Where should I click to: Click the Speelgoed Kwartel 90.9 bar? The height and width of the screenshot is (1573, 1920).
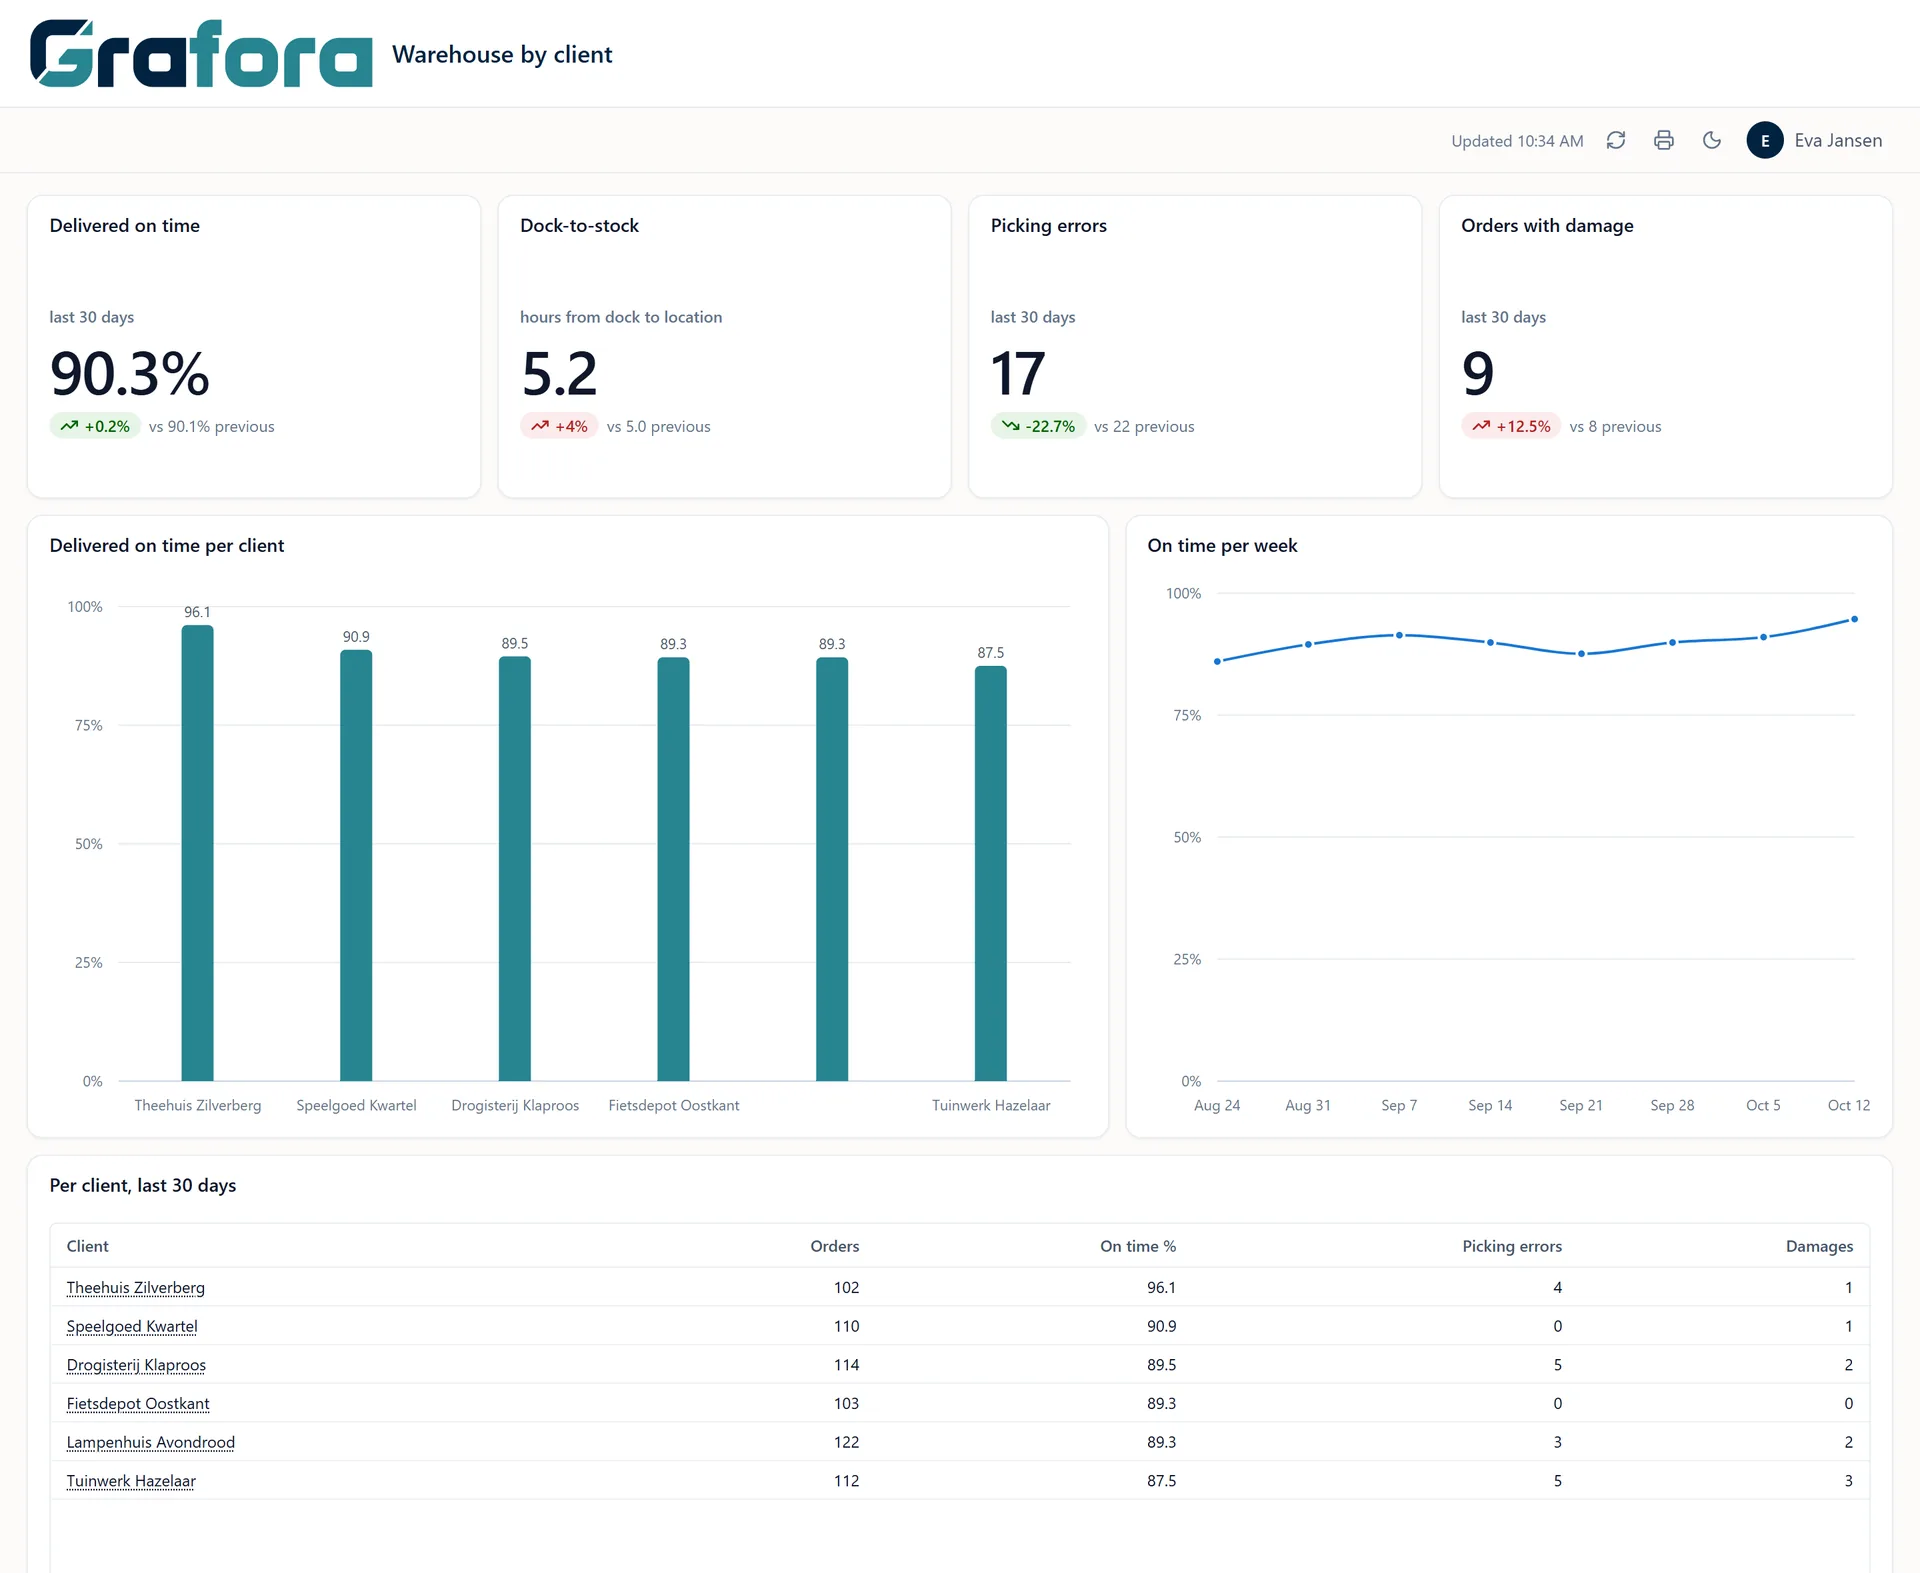pyautogui.click(x=356, y=865)
